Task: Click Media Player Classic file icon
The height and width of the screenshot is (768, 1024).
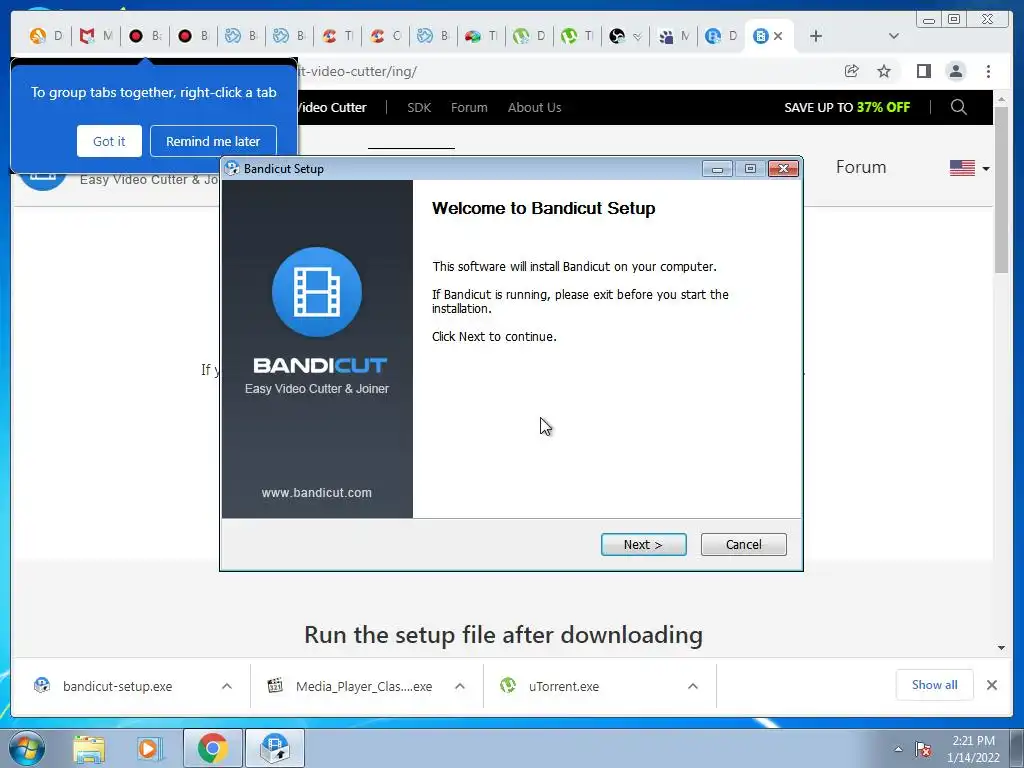Action: pos(275,686)
